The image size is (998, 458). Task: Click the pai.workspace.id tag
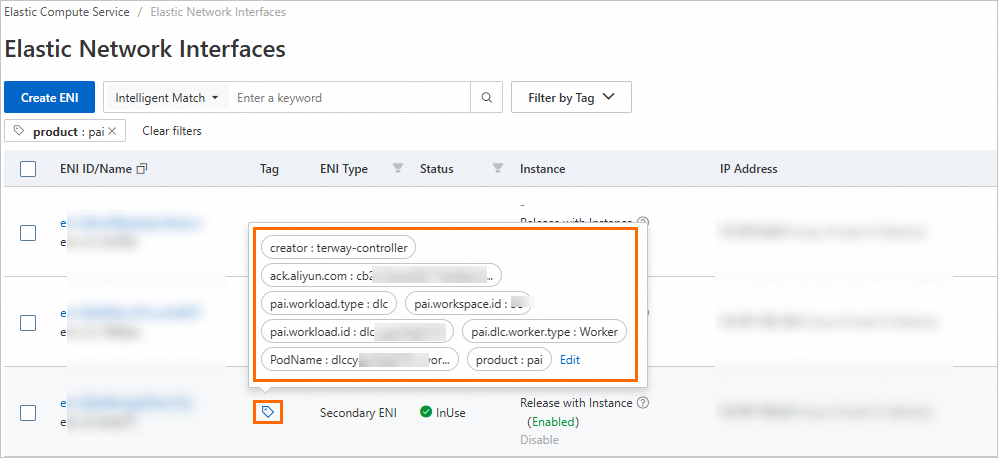click(469, 303)
